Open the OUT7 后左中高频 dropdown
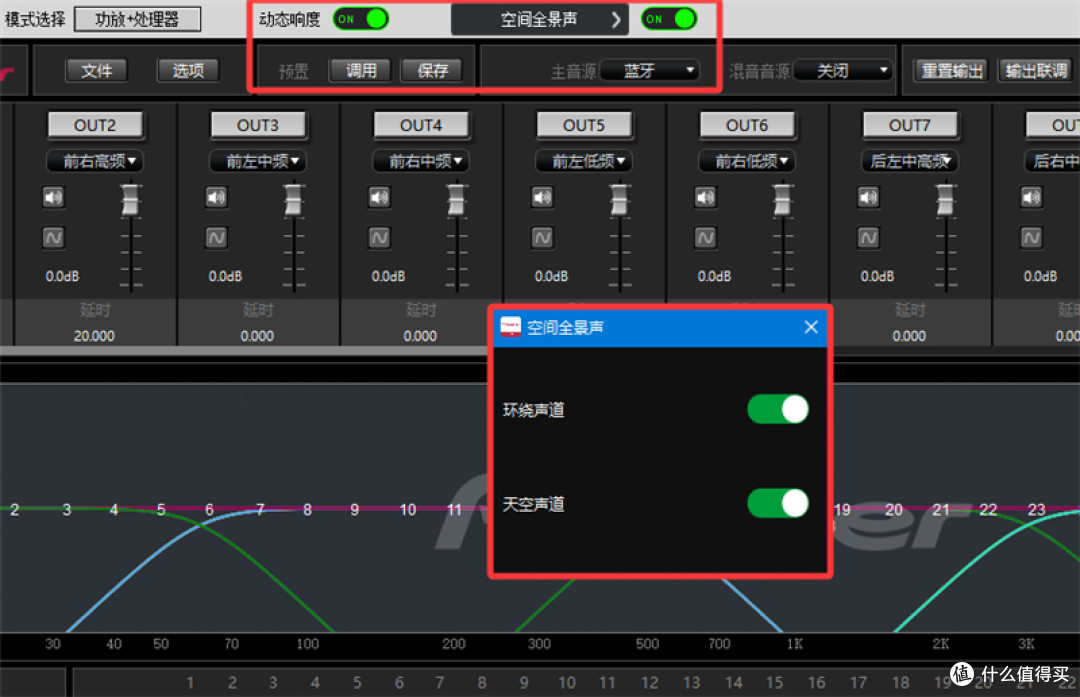The width and height of the screenshot is (1080, 697). point(911,161)
